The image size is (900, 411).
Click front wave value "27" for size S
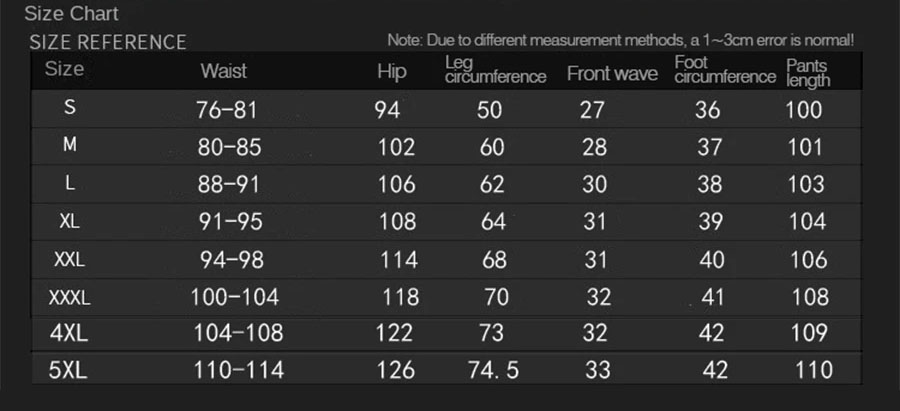pyautogui.click(x=593, y=110)
